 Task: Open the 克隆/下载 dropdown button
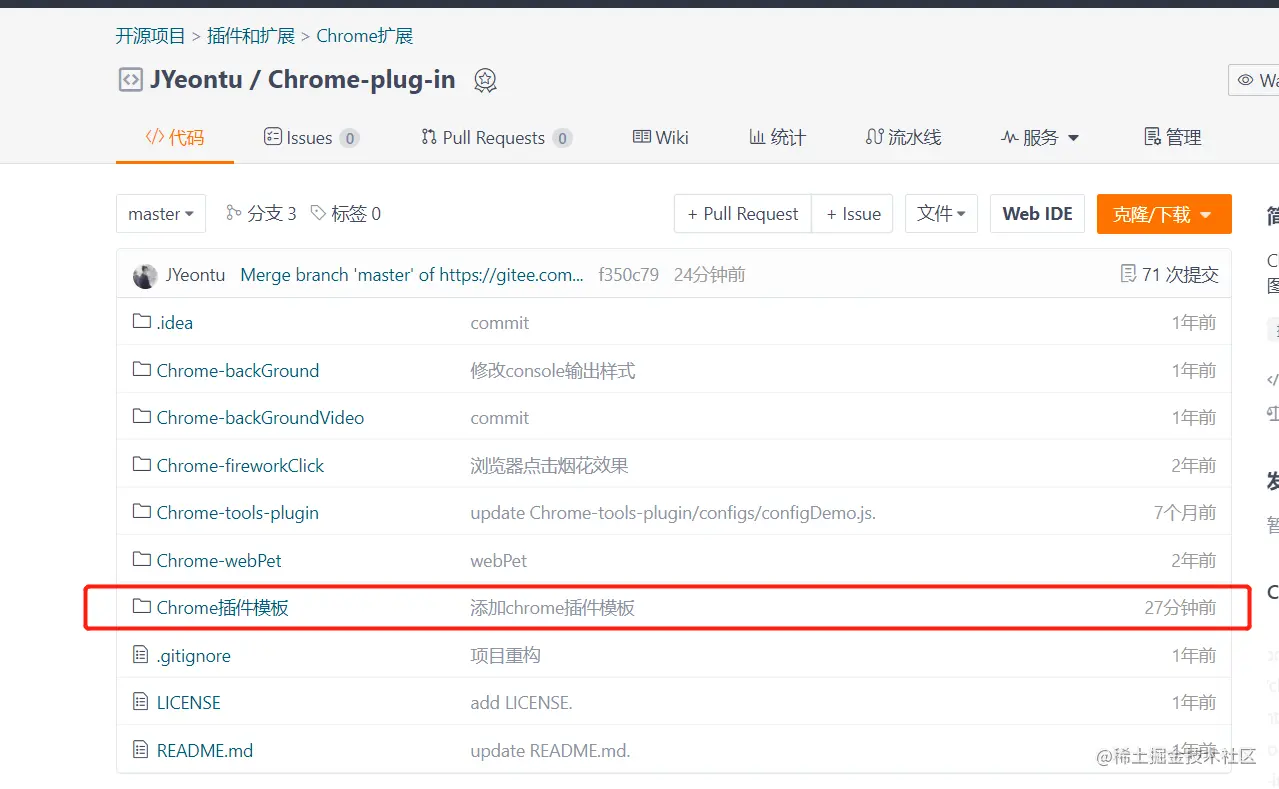click(x=1164, y=214)
